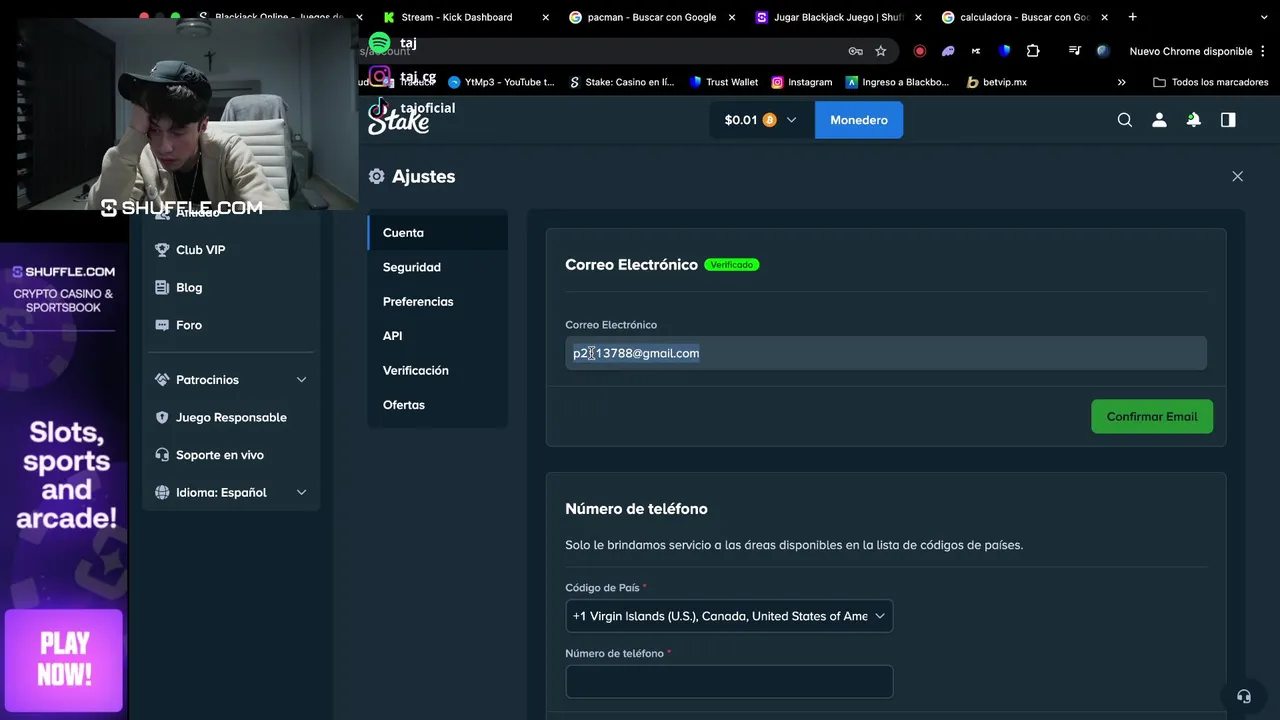Open the notifications bell
The width and height of the screenshot is (1280, 720).
click(x=1193, y=120)
